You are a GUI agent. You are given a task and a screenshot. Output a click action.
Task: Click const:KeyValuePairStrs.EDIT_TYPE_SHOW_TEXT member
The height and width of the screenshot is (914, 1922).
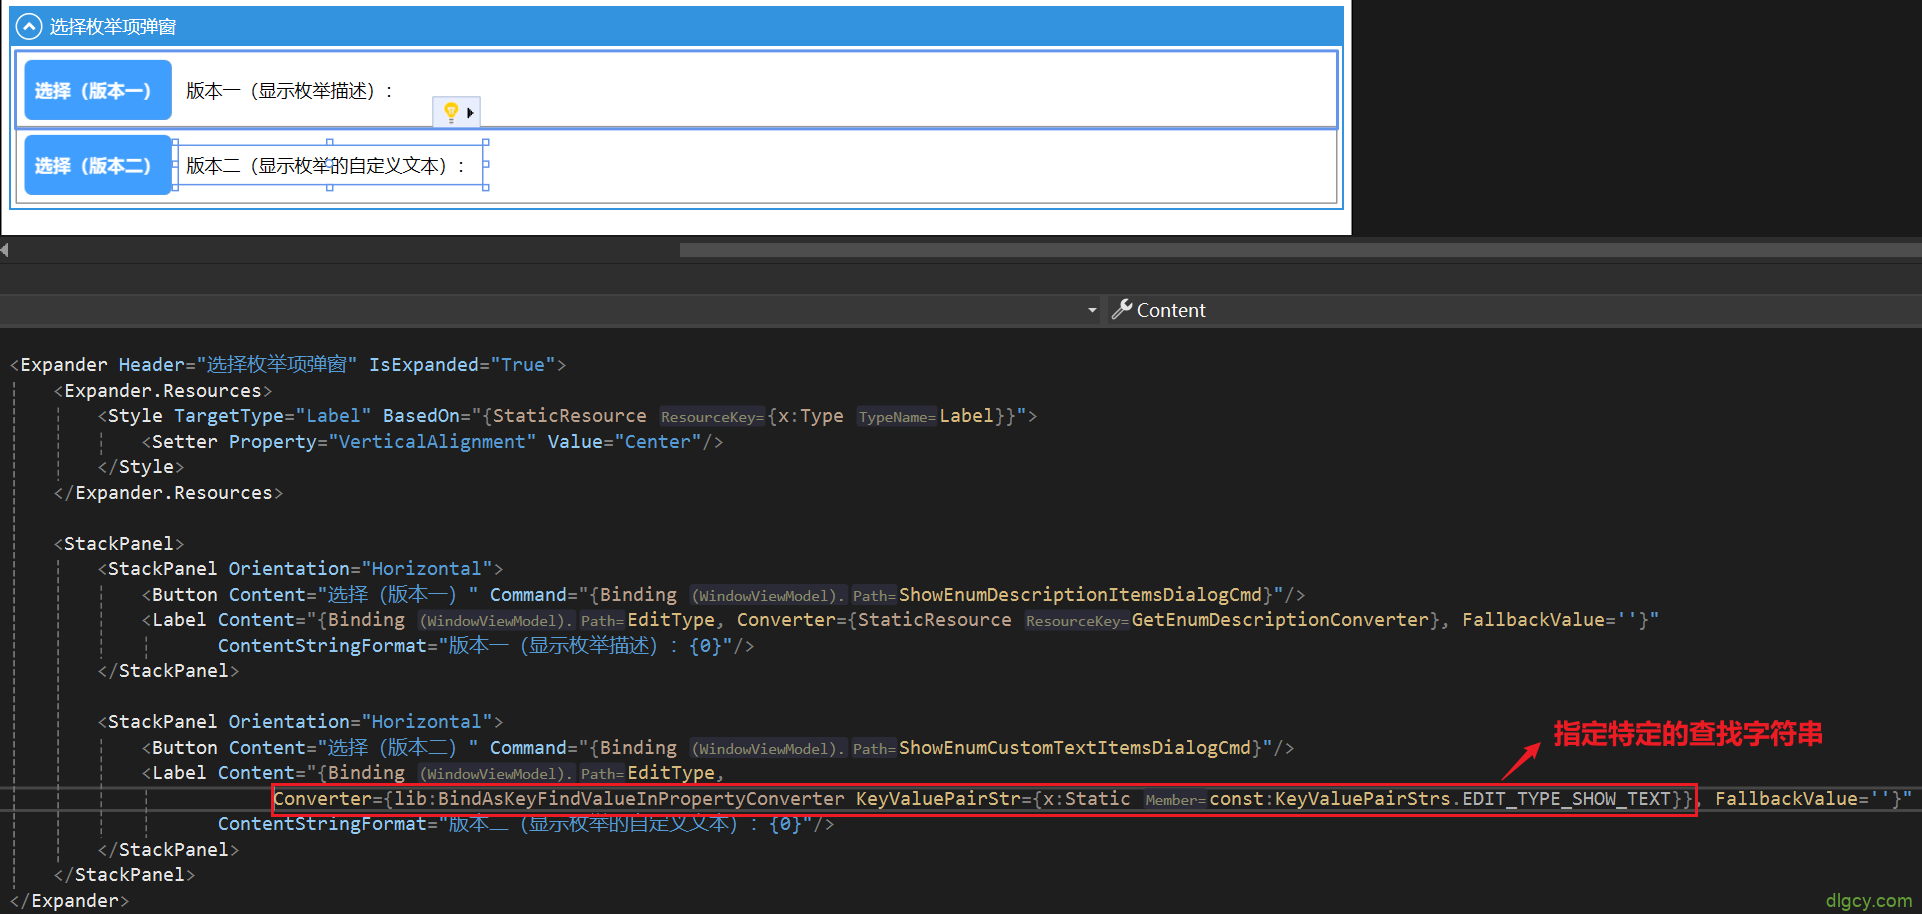point(1440,799)
